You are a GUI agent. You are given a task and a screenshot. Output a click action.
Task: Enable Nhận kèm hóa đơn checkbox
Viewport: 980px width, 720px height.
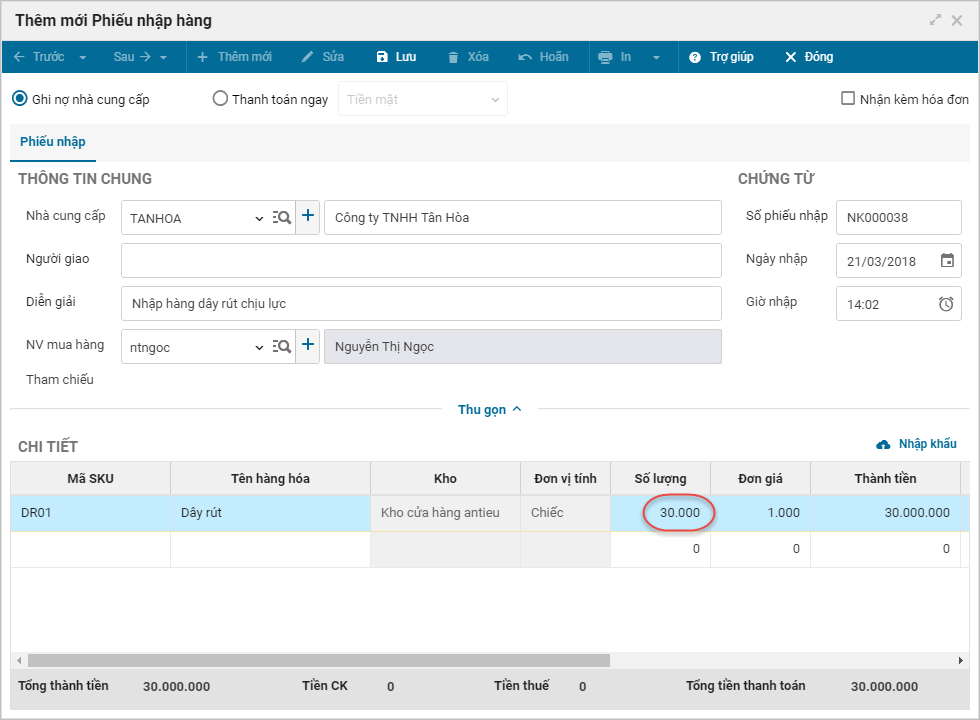(x=848, y=99)
